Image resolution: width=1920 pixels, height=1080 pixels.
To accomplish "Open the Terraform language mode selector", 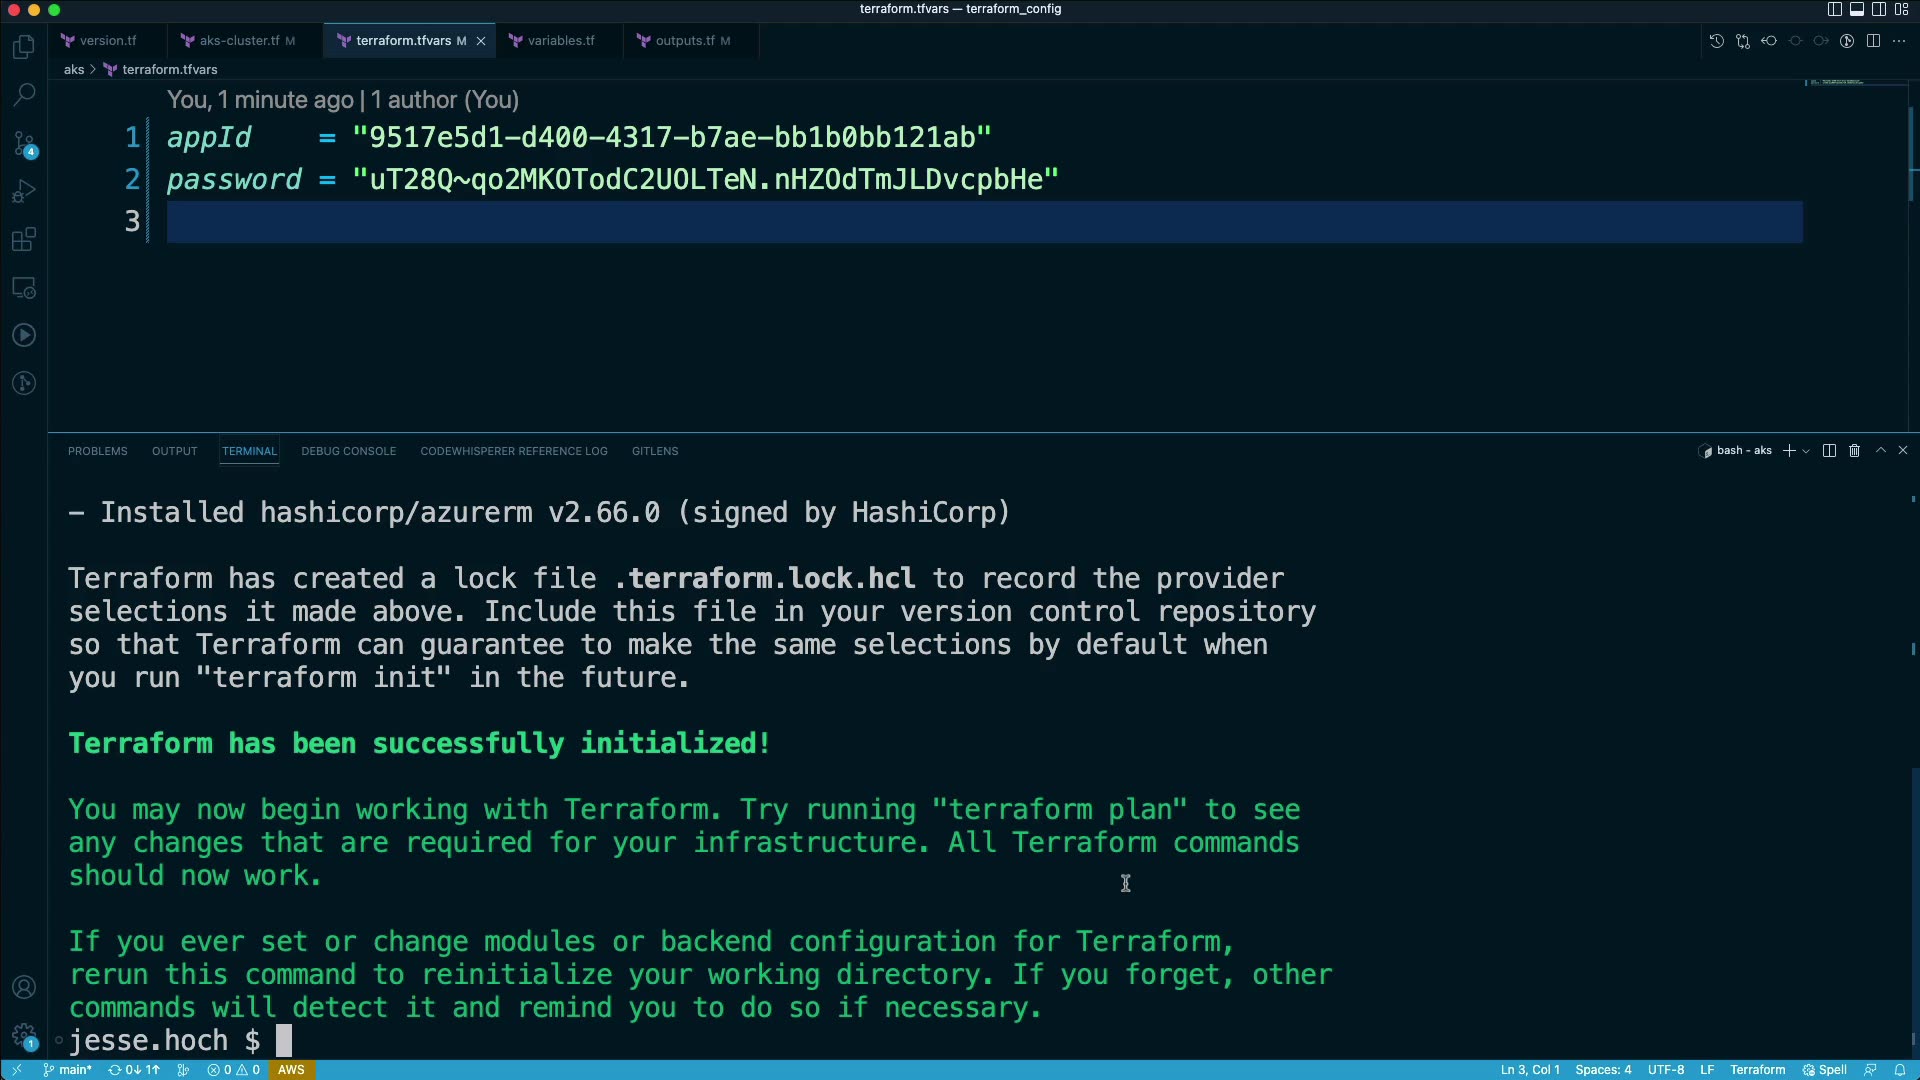I will 1757,1070.
